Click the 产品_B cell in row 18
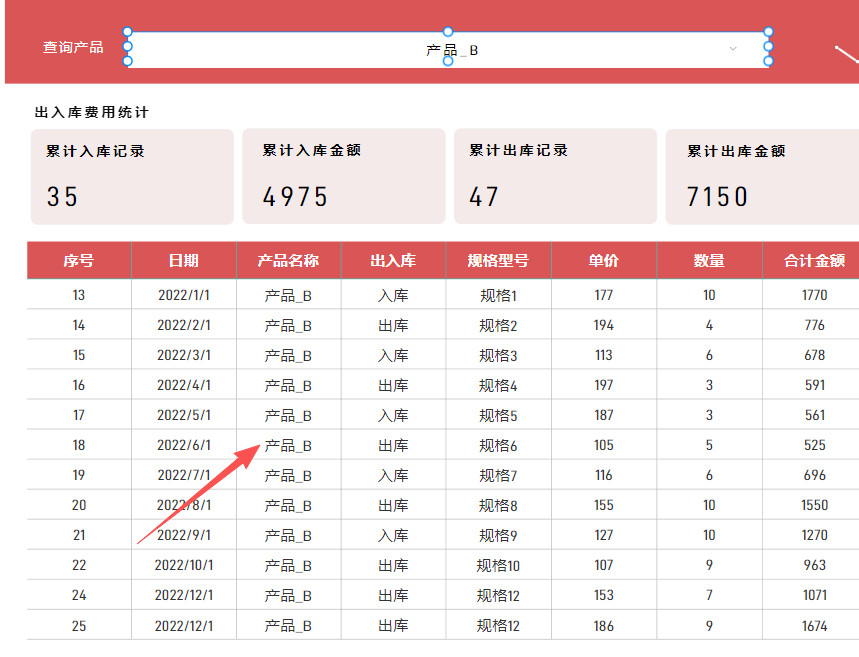The image size is (859, 657). 288,446
